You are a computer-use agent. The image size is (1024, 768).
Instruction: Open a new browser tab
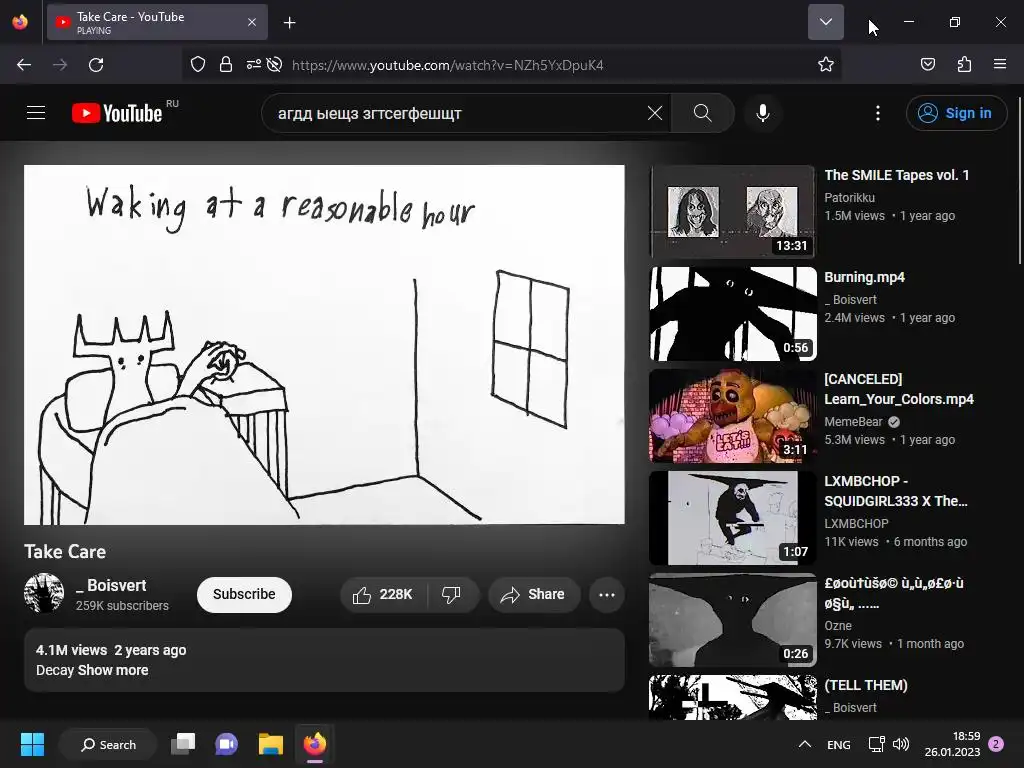coord(289,23)
